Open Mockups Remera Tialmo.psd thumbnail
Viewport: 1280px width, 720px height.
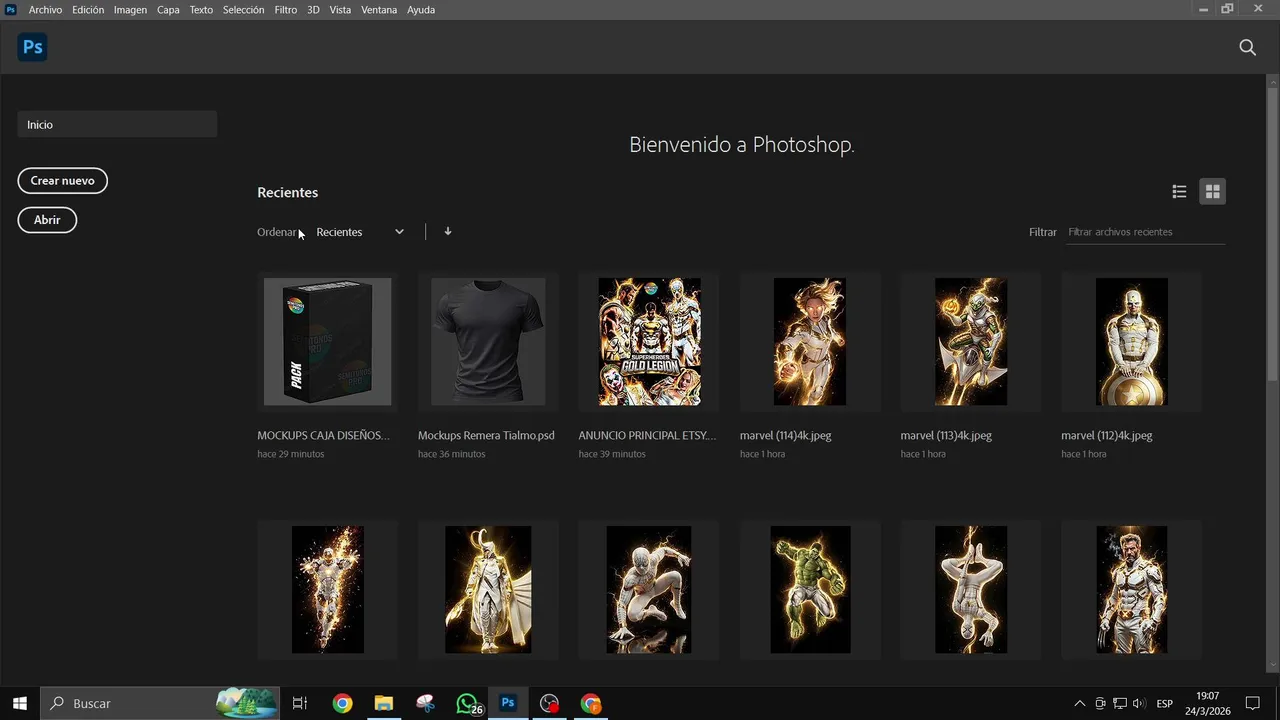488,342
